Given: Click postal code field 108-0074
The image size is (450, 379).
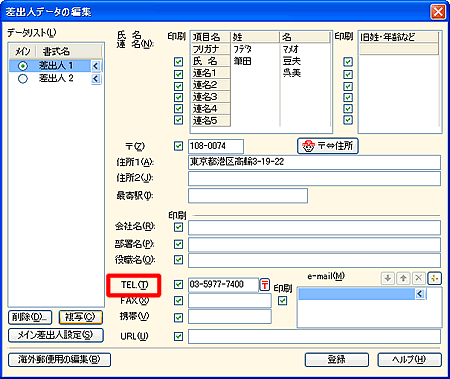Looking at the screenshot, I should (216, 146).
